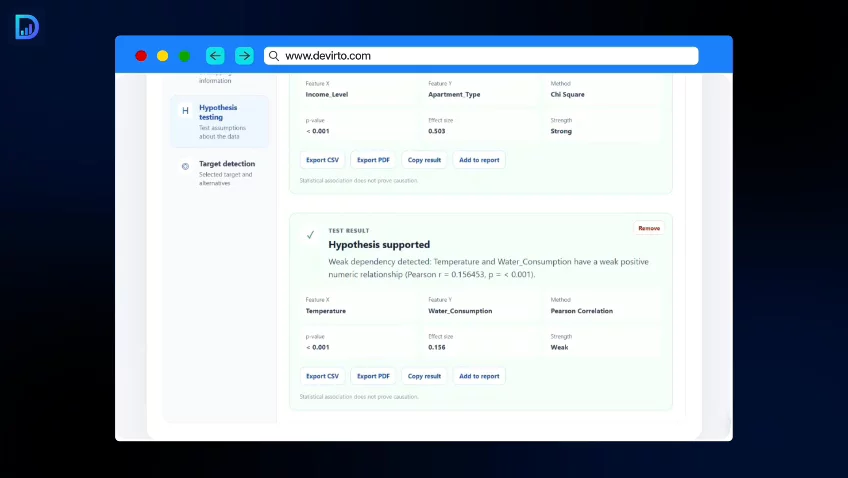
Task: Click the red window control dot
Action: (x=141, y=56)
